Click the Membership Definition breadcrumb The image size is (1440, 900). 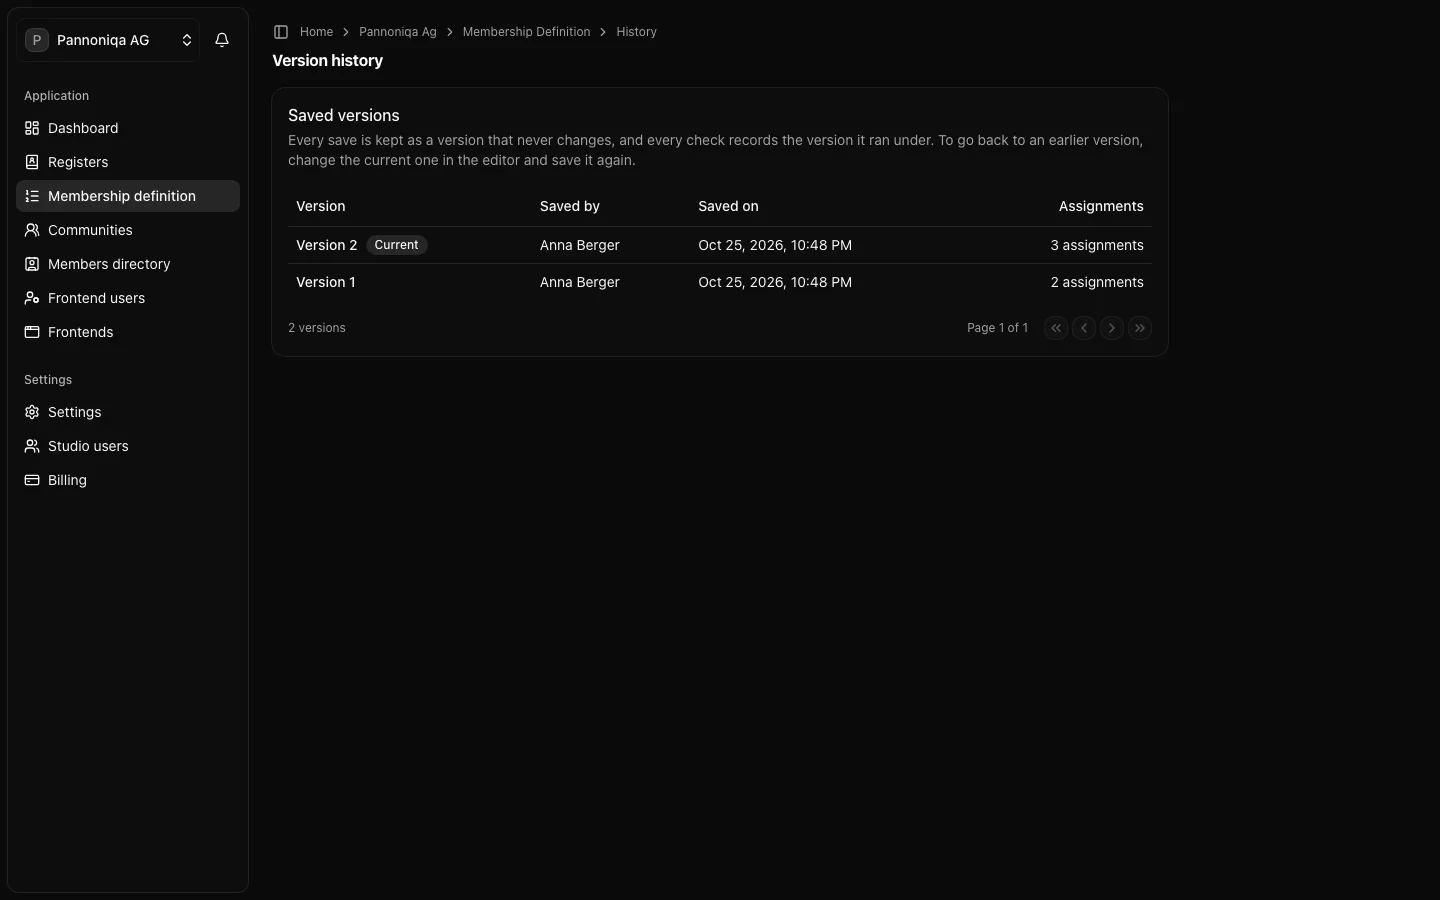click(526, 32)
